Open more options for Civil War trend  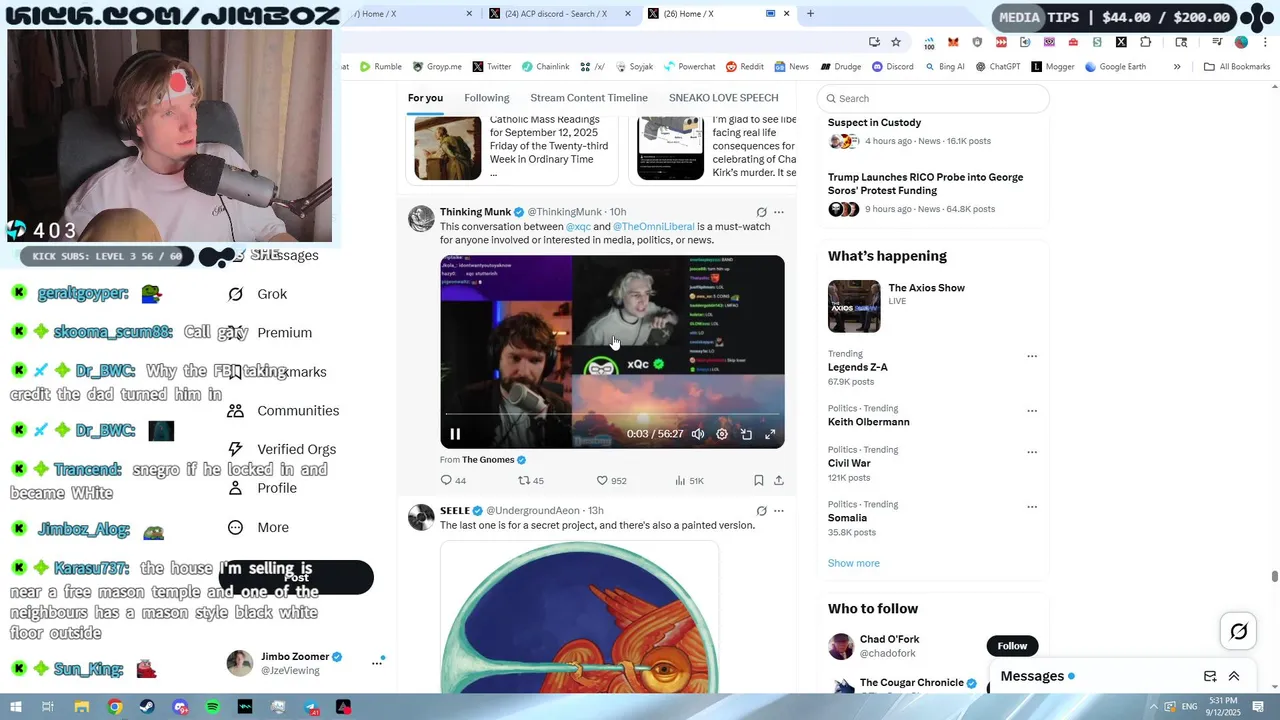point(1032,452)
